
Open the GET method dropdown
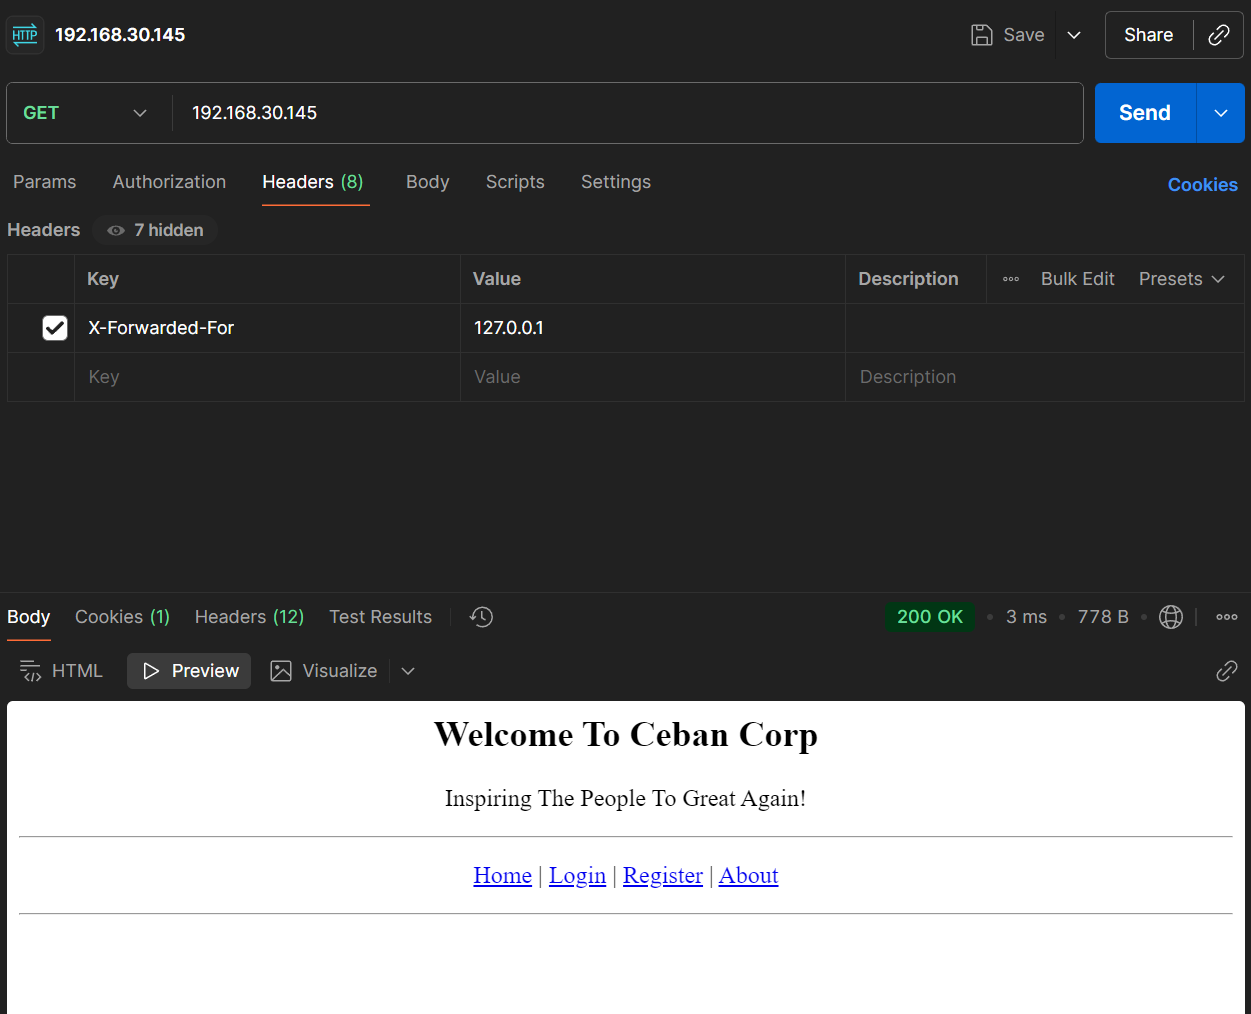85,113
